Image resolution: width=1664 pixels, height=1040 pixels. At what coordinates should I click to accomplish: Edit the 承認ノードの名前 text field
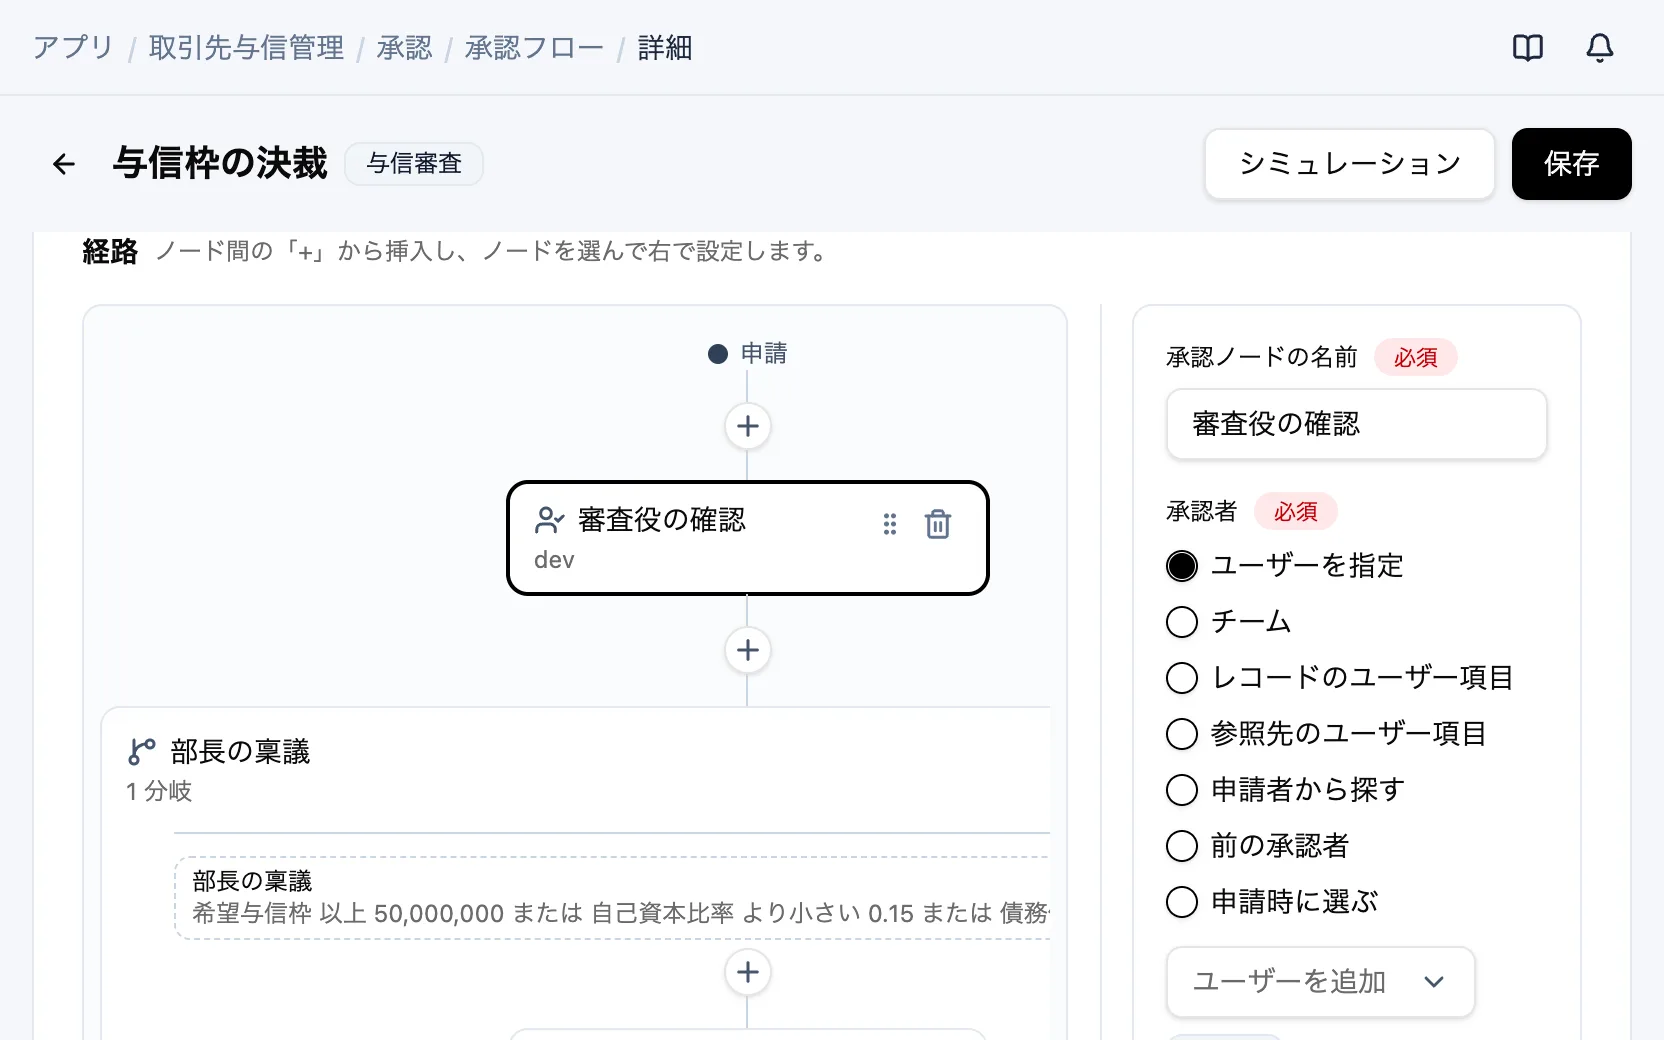coord(1356,424)
